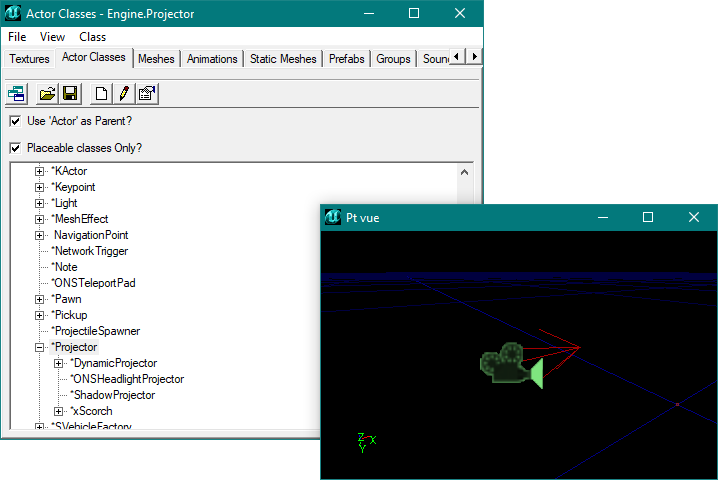This screenshot has width=718, height=480.
Task: Select *NetworkTrigger in the class tree
Action: (90, 251)
